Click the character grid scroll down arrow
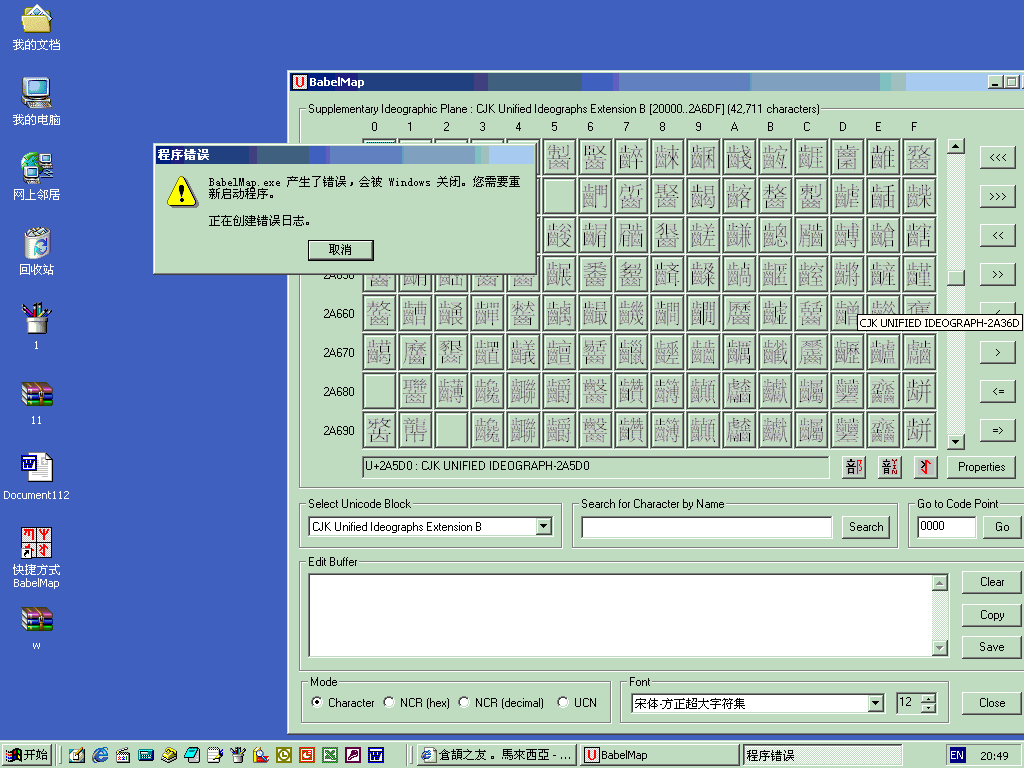Screen dimensions: 1024x768 click(956, 441)
